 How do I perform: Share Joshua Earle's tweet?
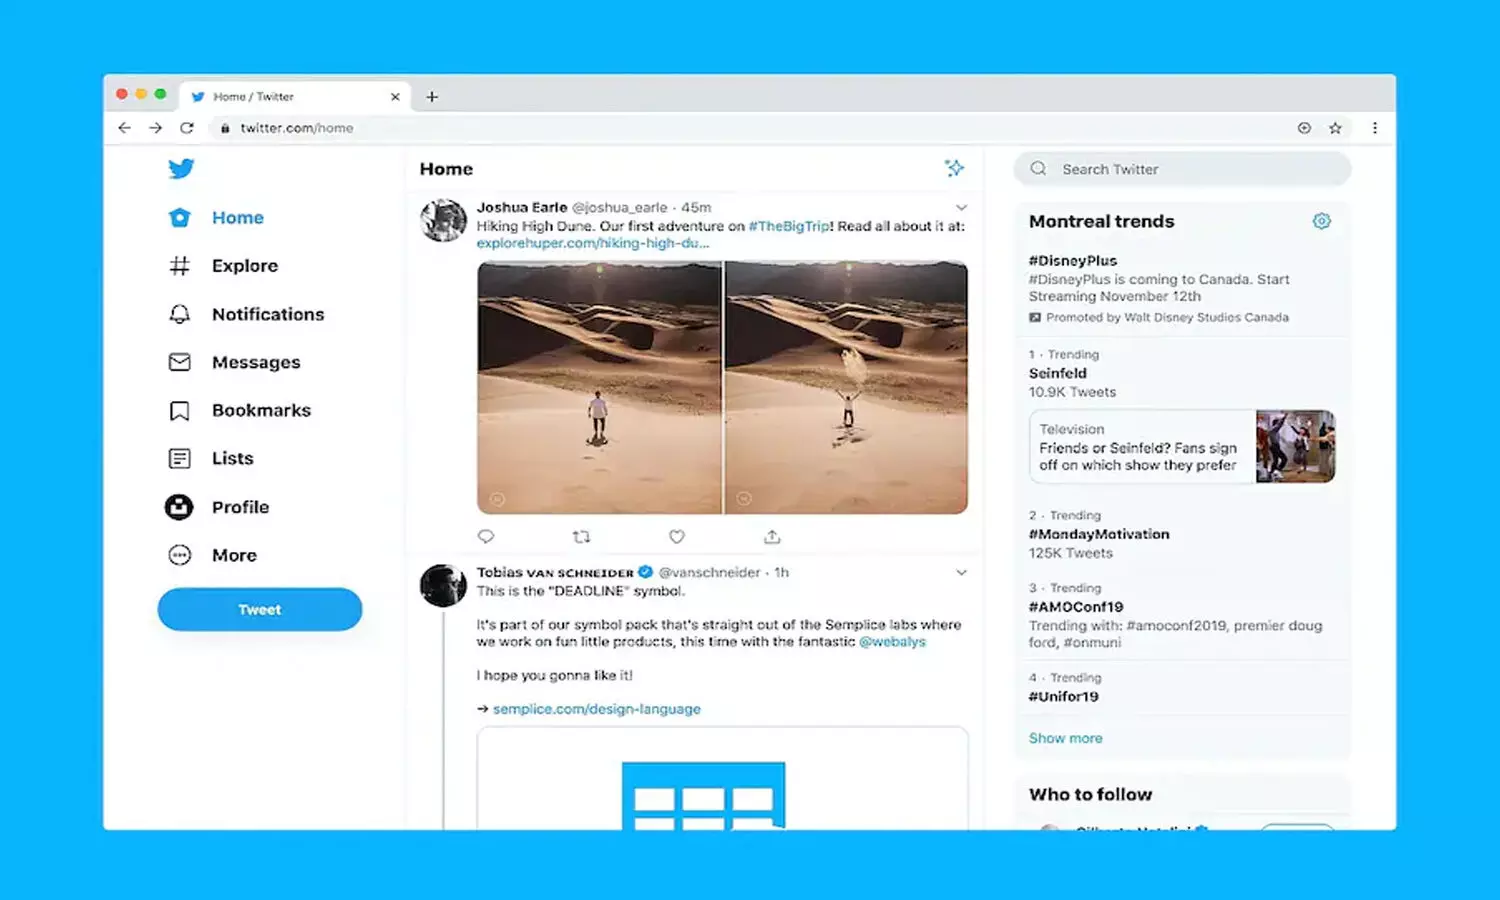[772, 537]
